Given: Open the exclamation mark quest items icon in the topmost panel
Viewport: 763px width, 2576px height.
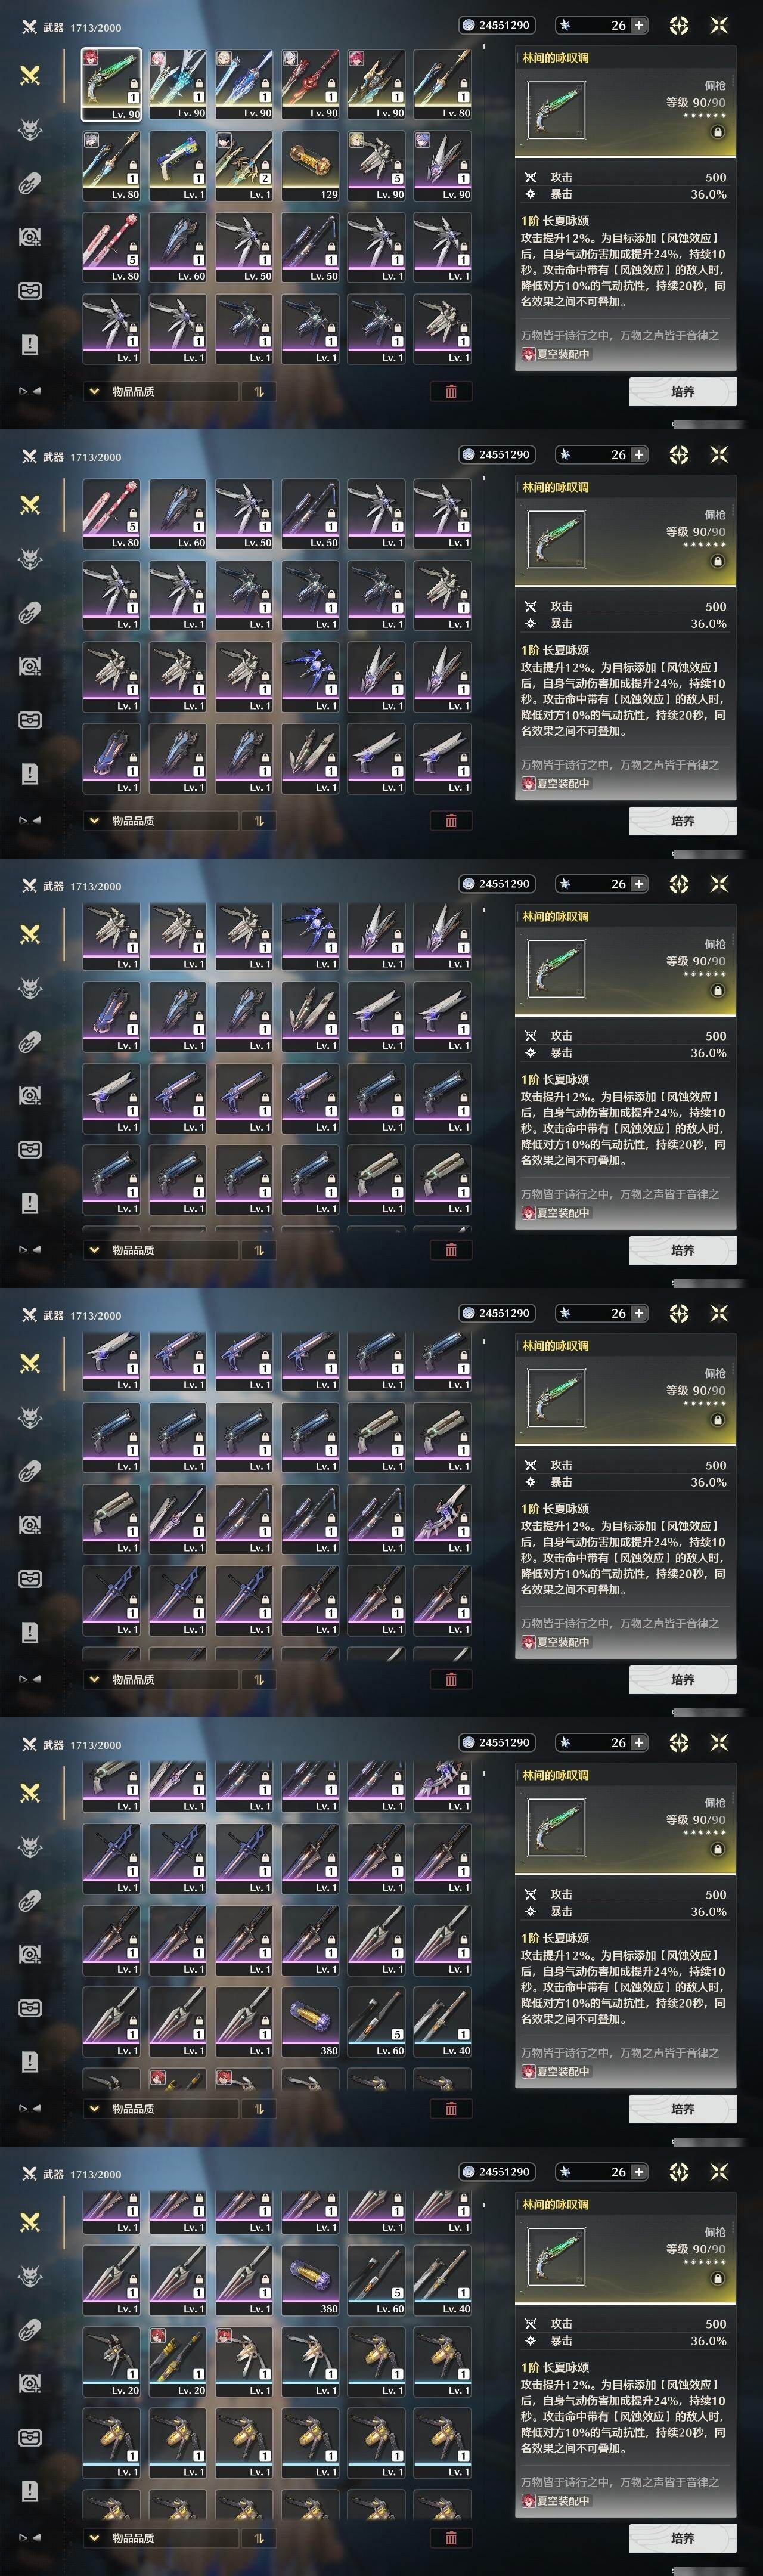Looking at the screenshot, I should (30, 344).
